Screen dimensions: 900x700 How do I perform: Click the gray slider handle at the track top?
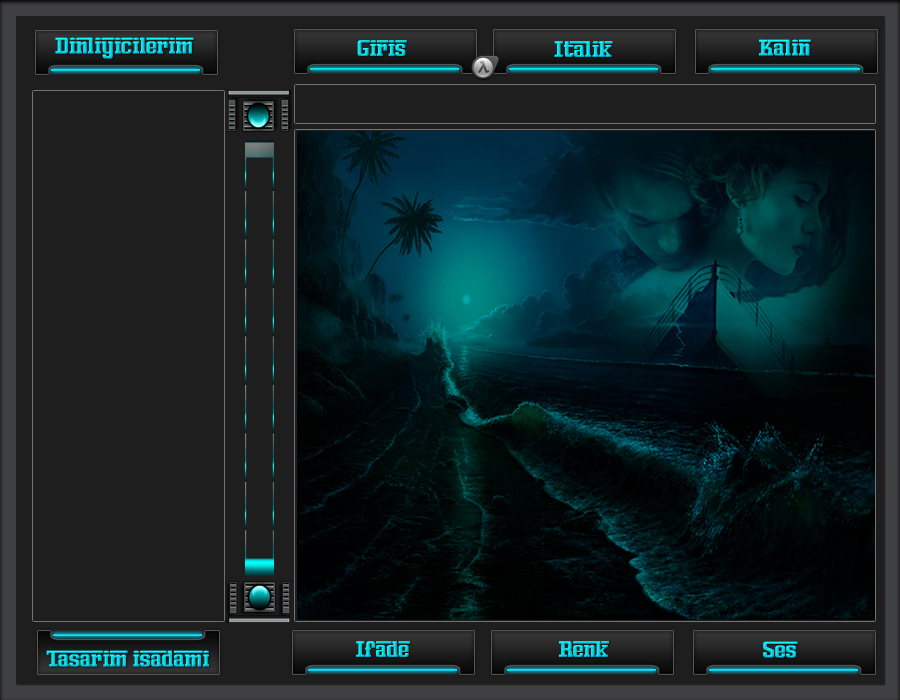coord(259,150)
